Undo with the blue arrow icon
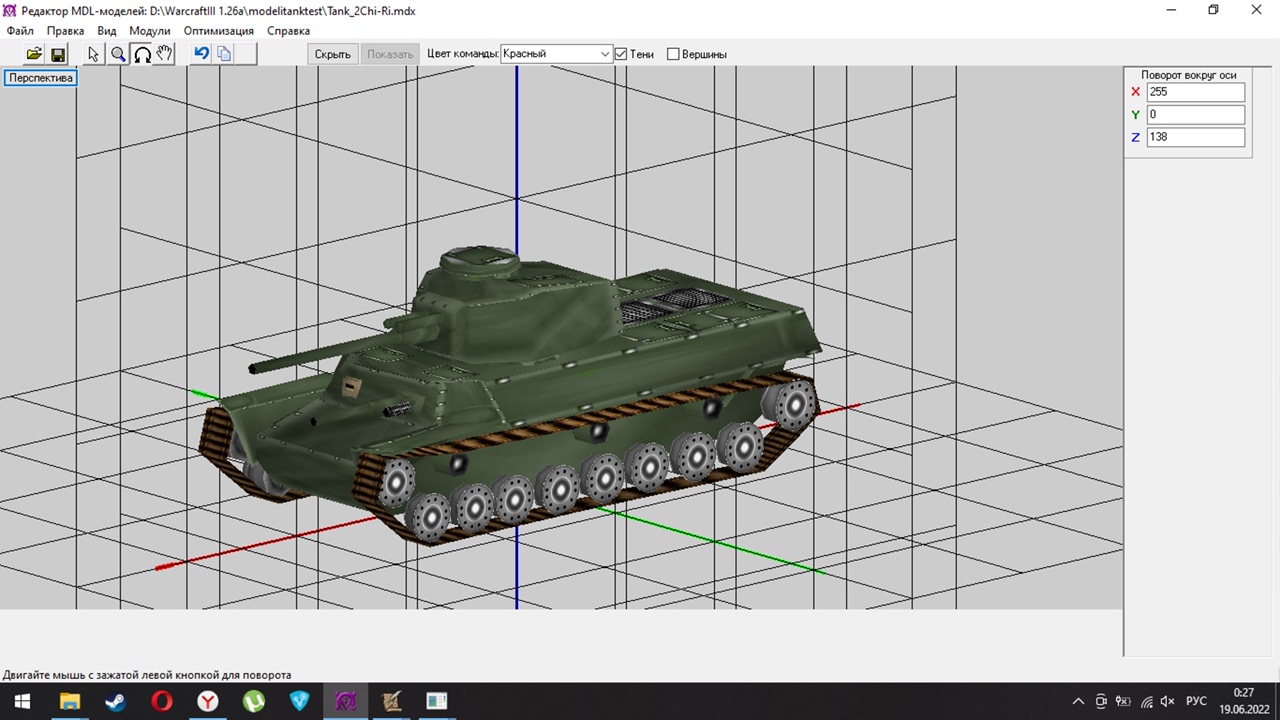The height and width of the screenshot is (720, 1280). [x=201, y=54]
